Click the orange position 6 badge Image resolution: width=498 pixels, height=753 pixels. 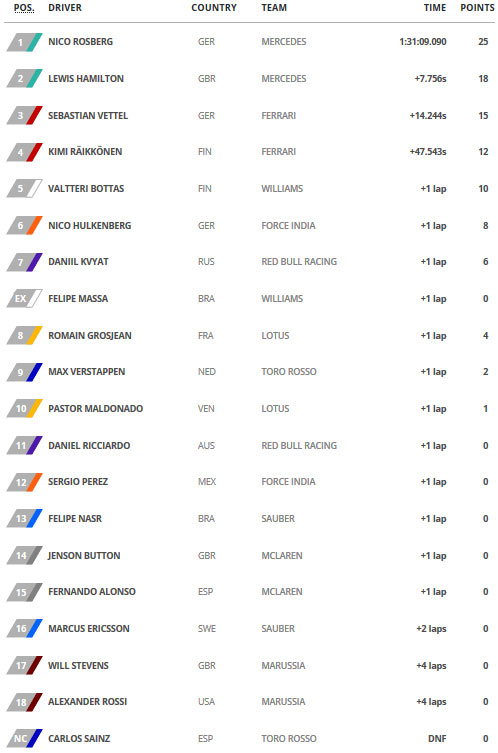pyautogui.click(x=24, y=226)
